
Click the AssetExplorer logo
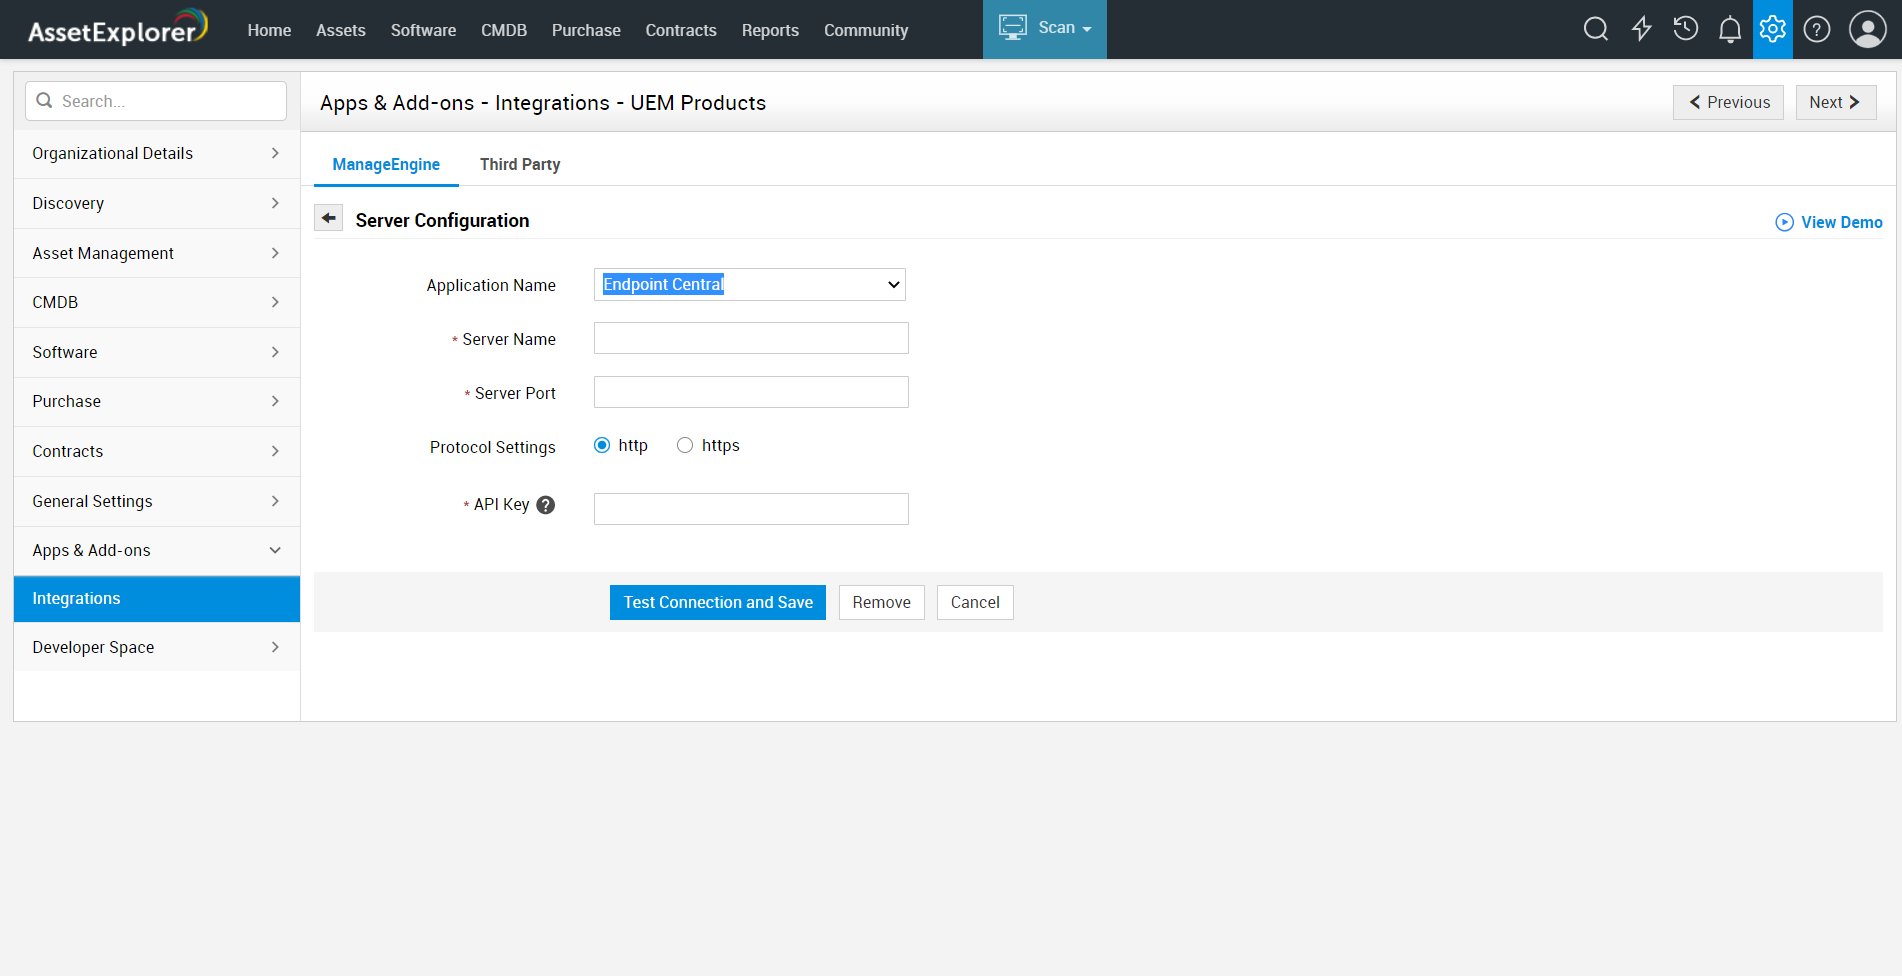(118, 28)
